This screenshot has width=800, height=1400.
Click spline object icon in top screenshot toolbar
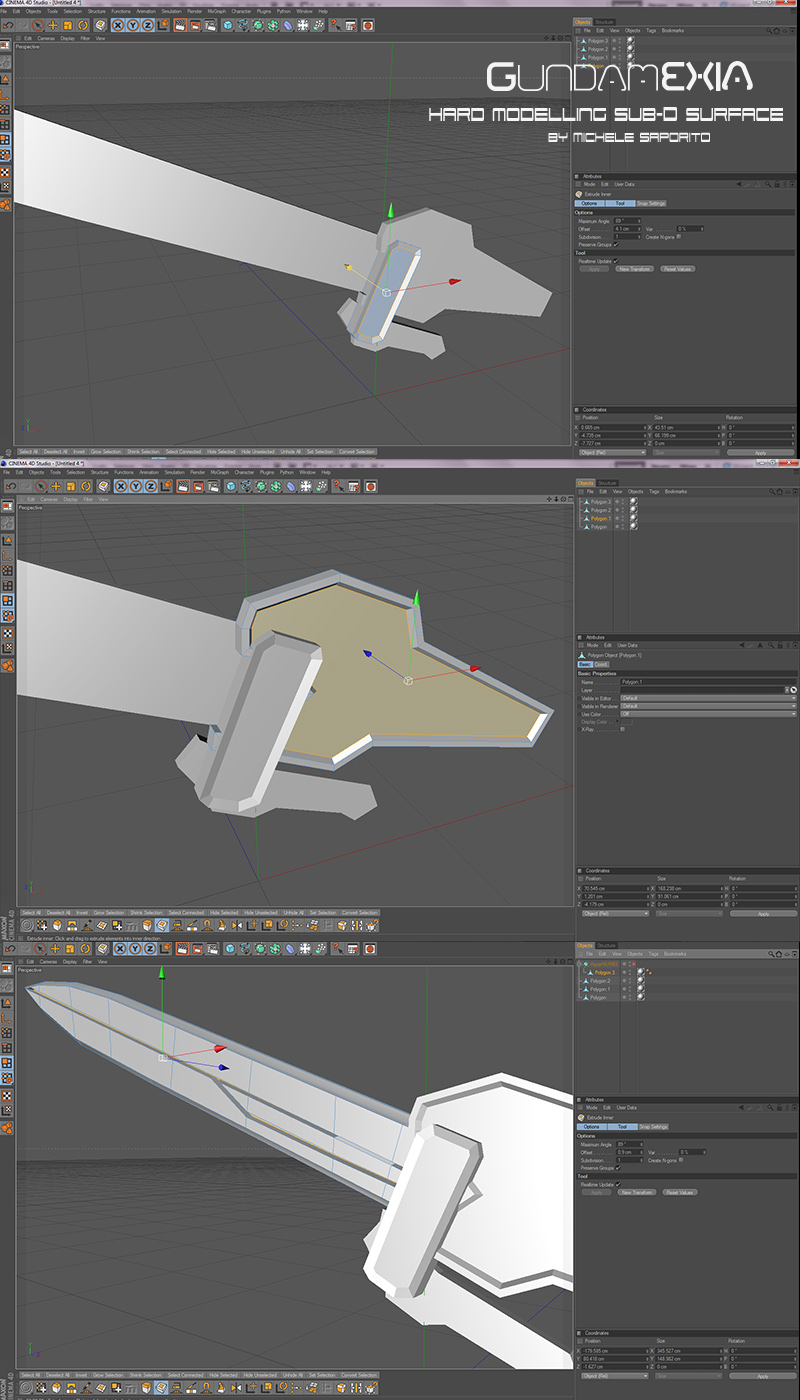(243, 24)
